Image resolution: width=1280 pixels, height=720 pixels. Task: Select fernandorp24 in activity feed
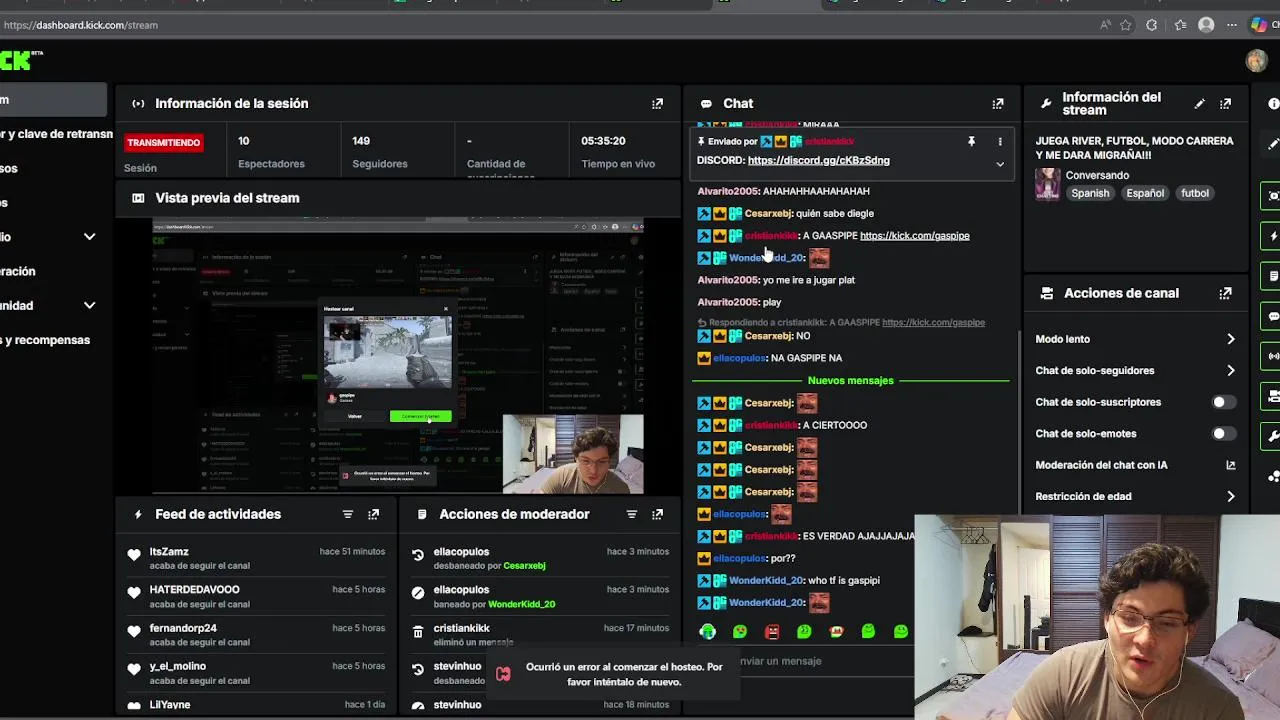(183, 629)
